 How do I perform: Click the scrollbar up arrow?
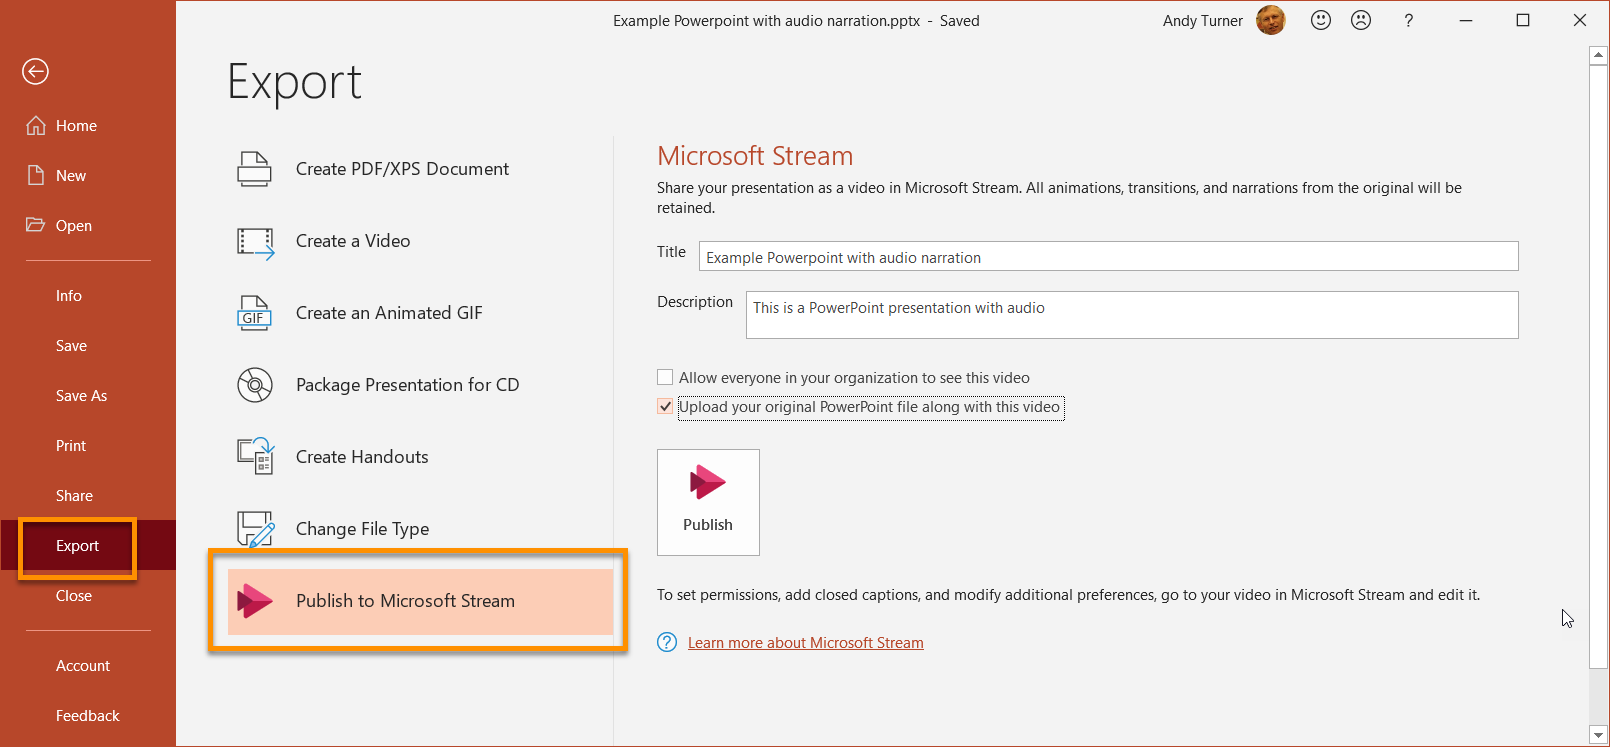(1598, 56)
